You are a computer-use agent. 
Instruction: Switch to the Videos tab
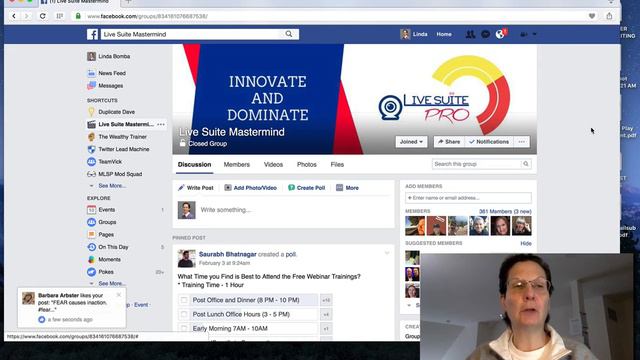[x=273, y=164]
